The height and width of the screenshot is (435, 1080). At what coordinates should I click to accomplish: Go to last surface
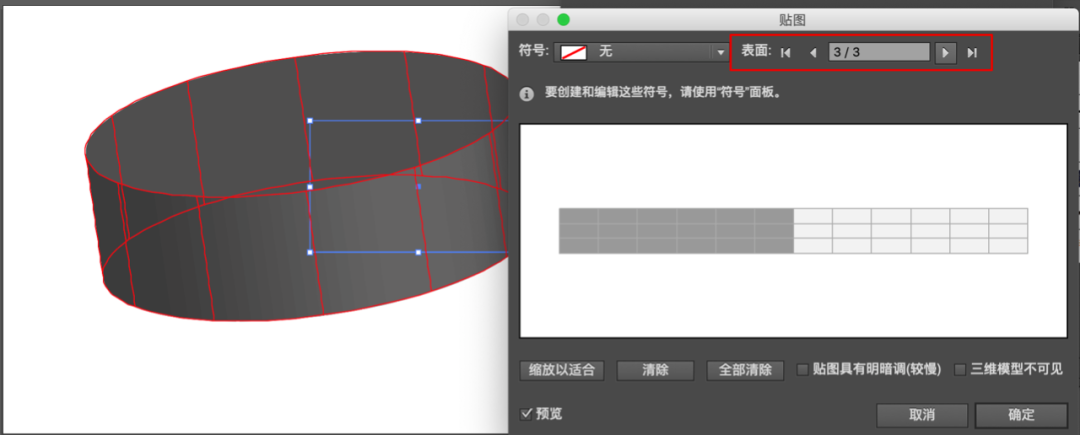pyautogui.click(x=972, y=52)
